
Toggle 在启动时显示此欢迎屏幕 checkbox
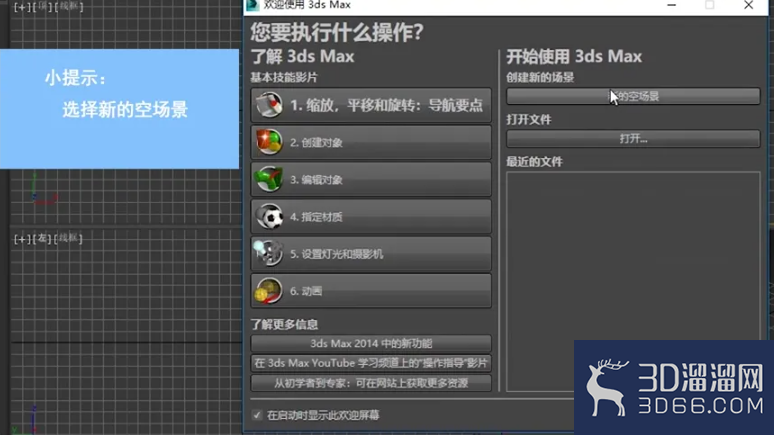click(257, 415)
